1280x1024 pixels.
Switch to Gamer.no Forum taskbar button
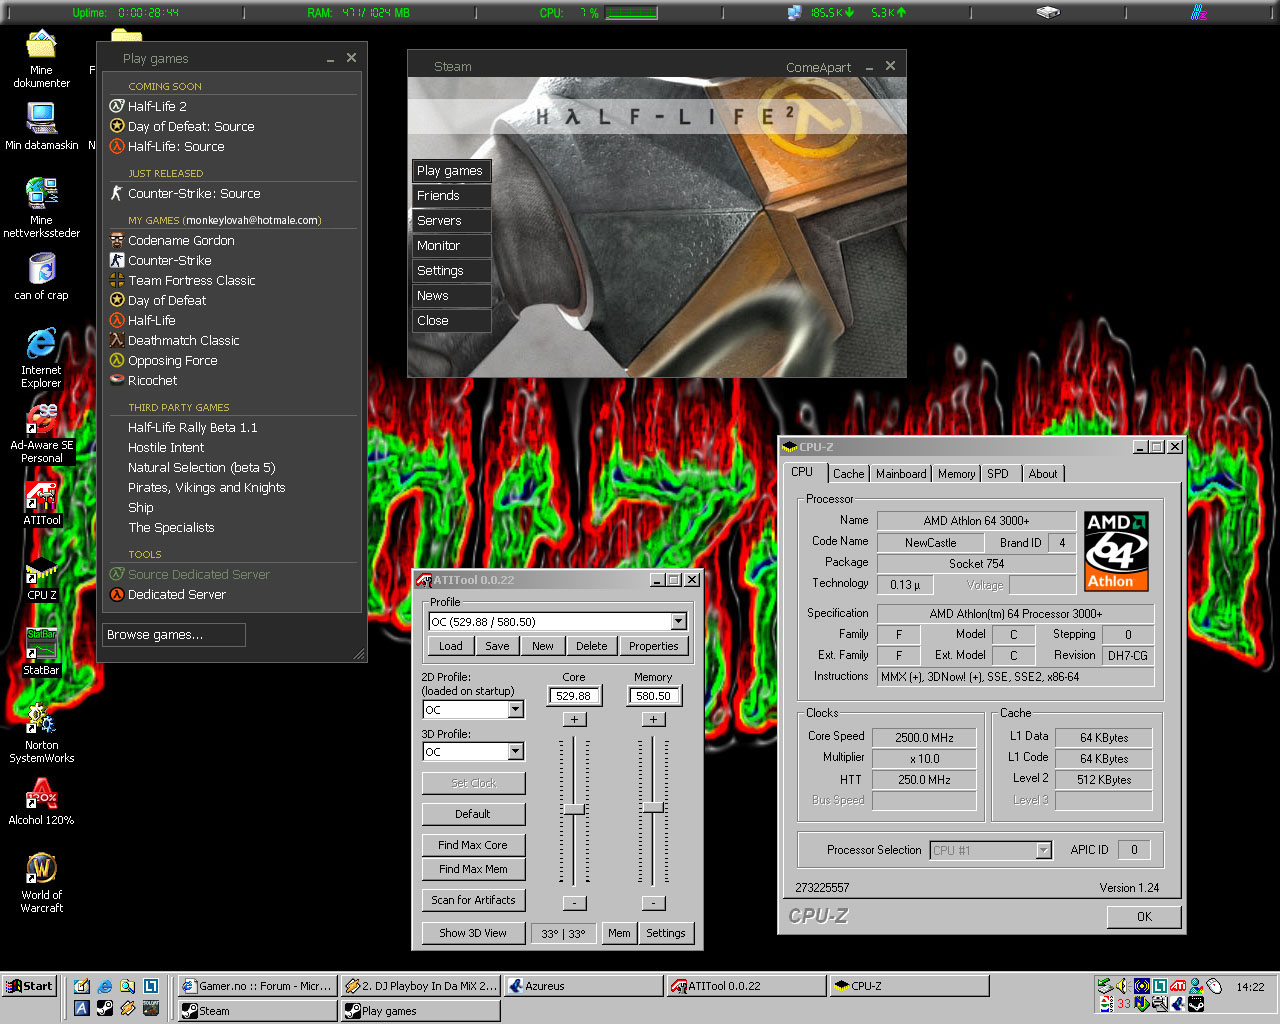(257, 986)
